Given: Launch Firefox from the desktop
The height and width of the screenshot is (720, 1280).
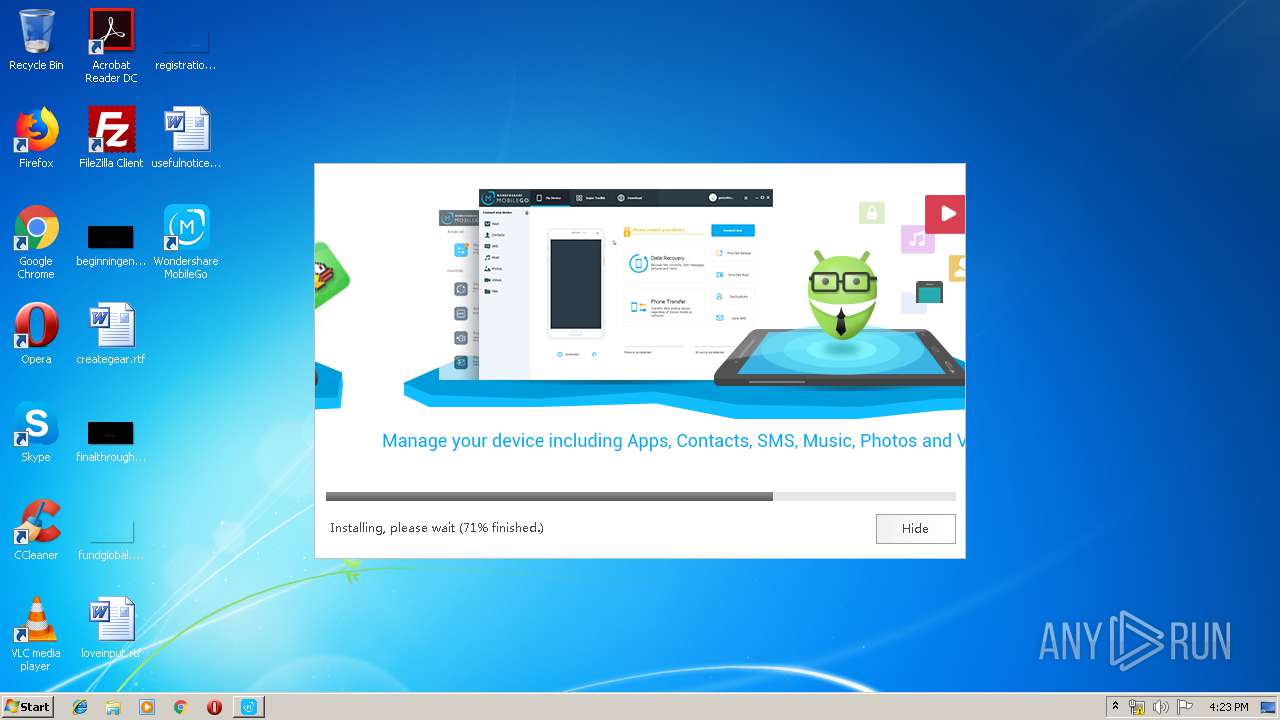Looking at the screenshot, I should click(x=36, y=138).
